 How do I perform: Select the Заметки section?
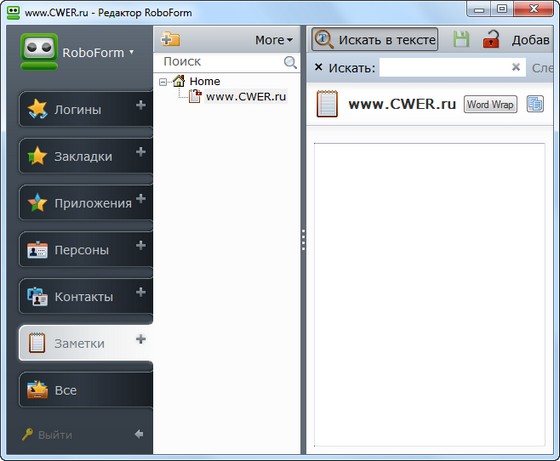86,343
